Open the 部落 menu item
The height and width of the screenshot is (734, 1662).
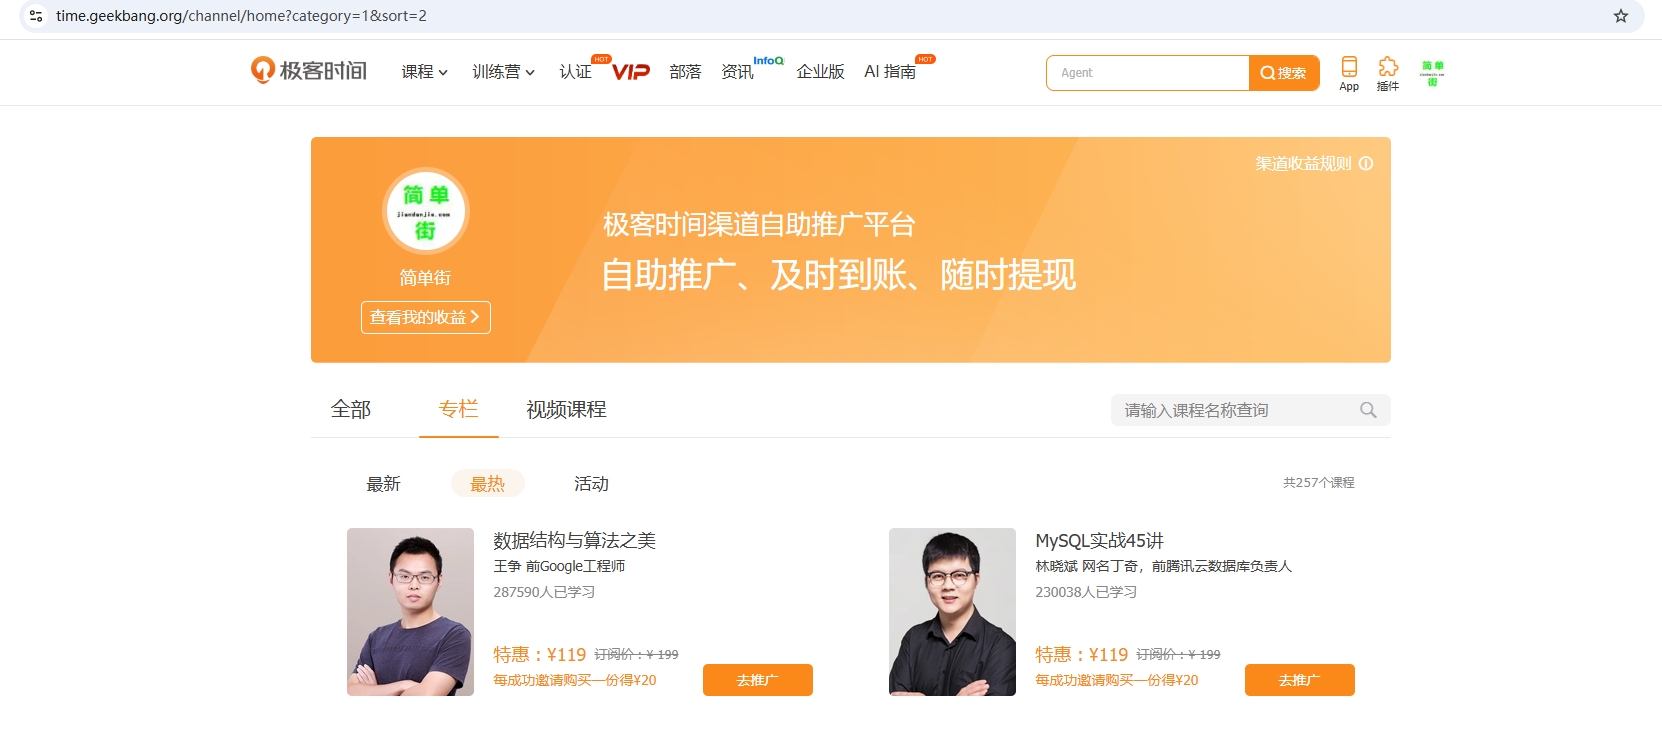coord(685,72)
